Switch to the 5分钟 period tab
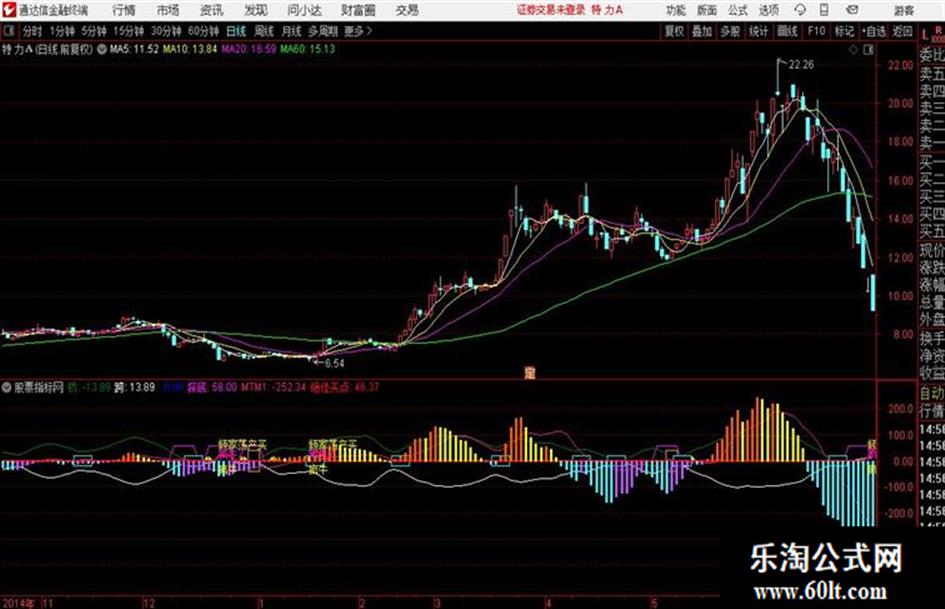This screenshot has height=609, width=945. [x=94, y=31]
